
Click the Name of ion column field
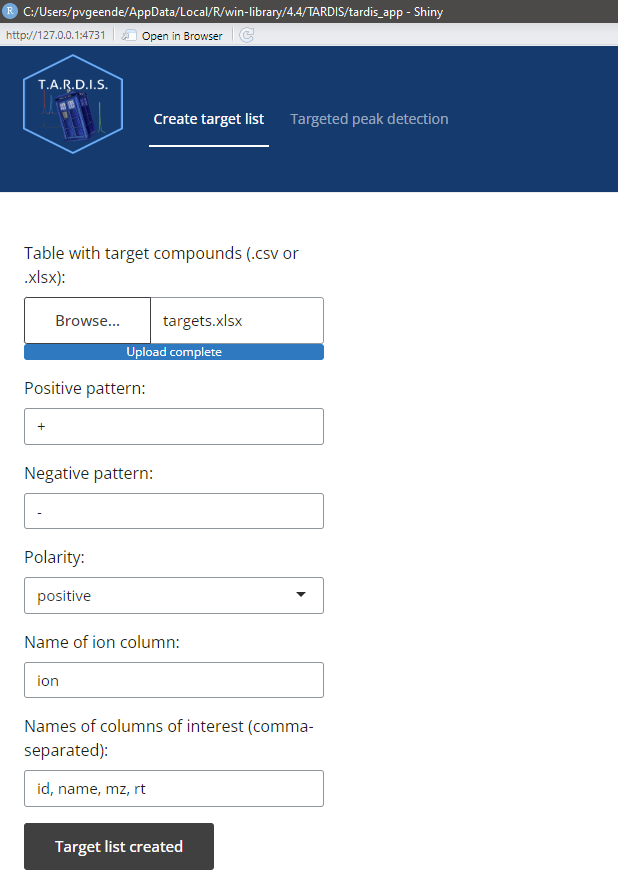coord(174,680)
